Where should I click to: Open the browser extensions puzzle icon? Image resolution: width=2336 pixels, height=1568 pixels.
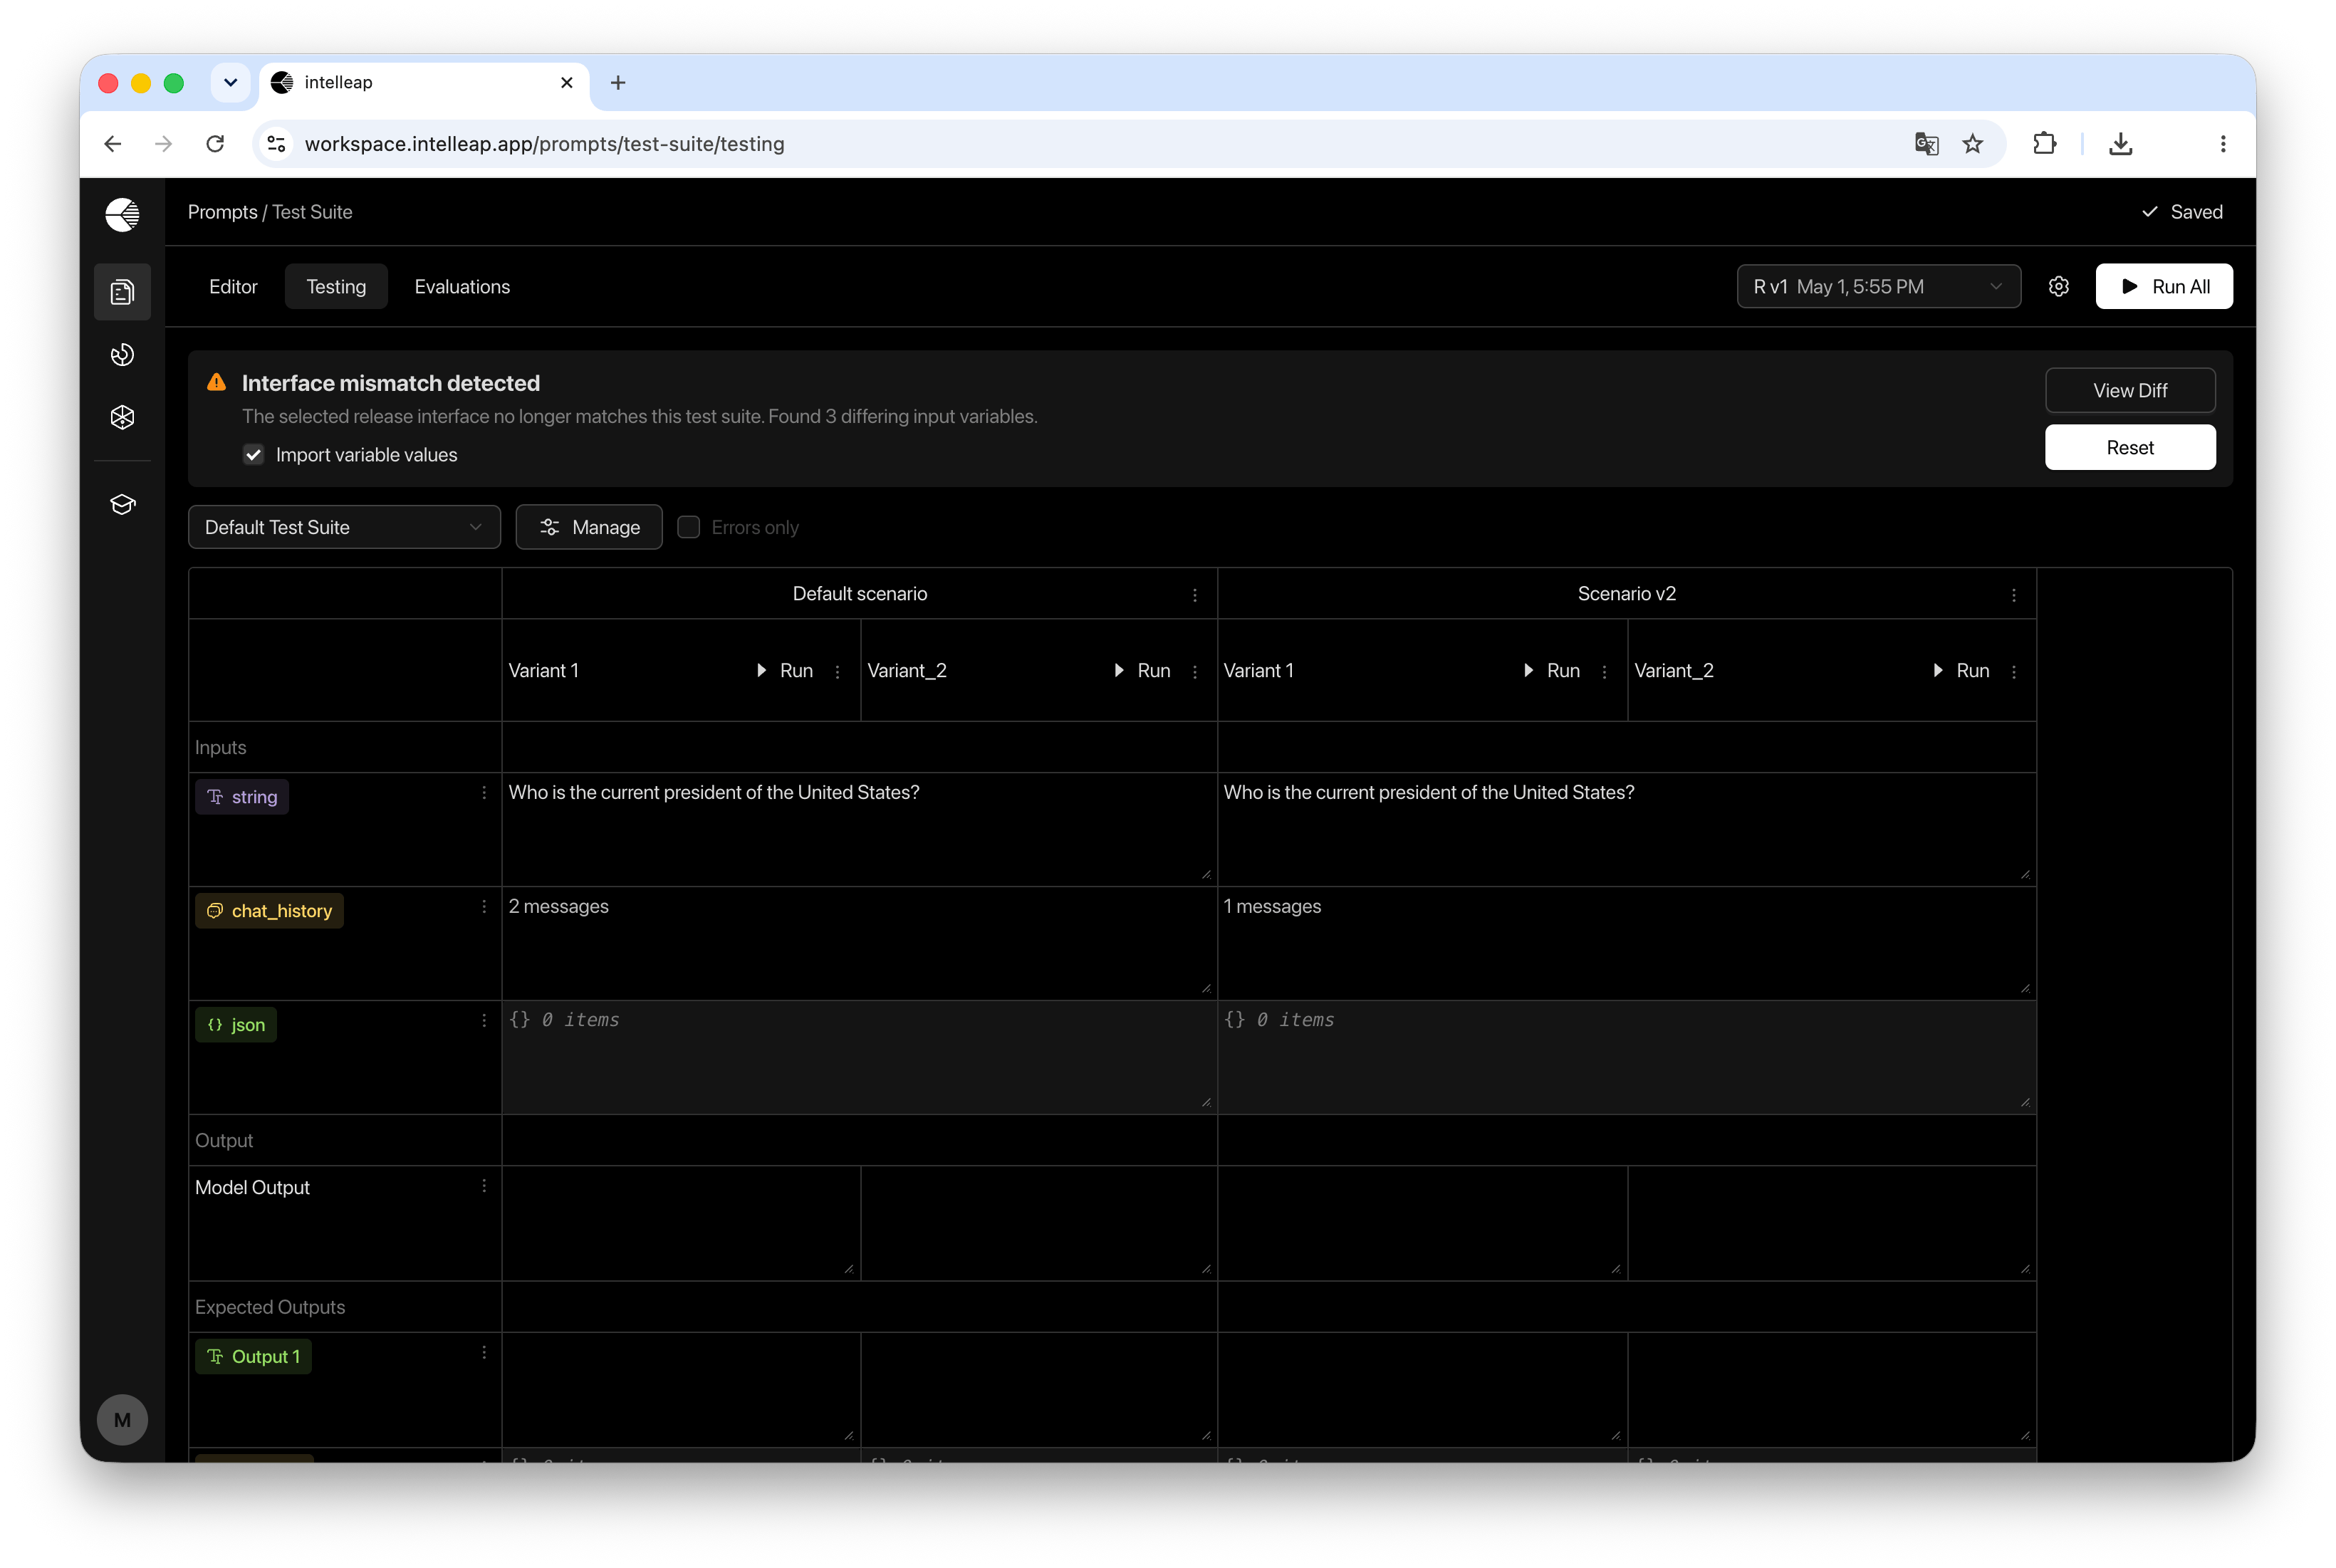2044,144
